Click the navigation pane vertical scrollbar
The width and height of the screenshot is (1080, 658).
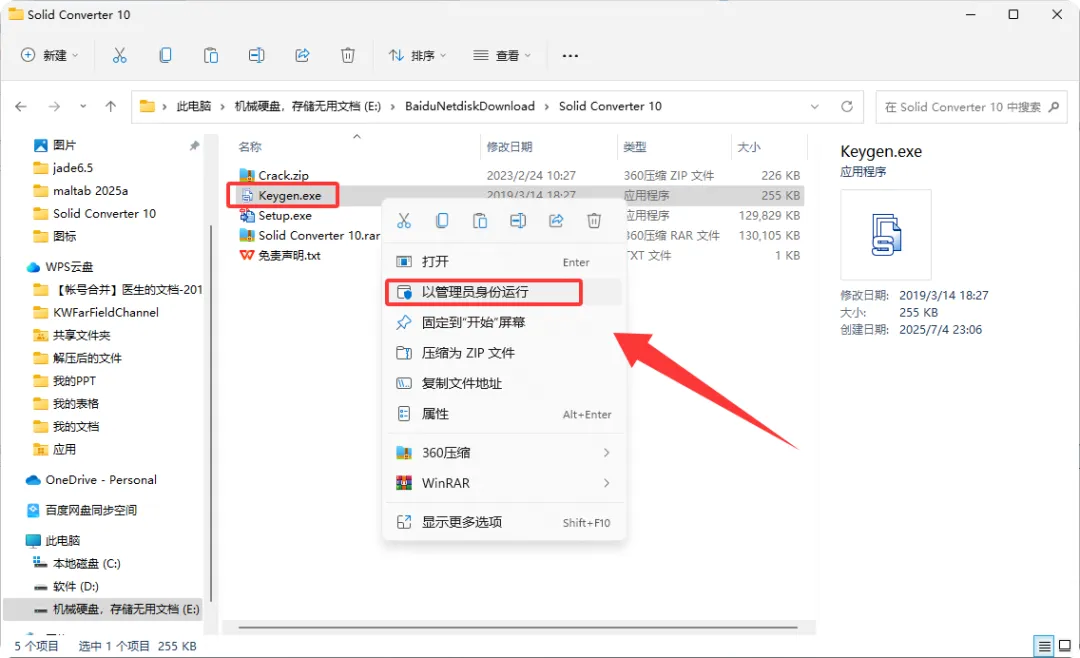click(x=211, y=413)
